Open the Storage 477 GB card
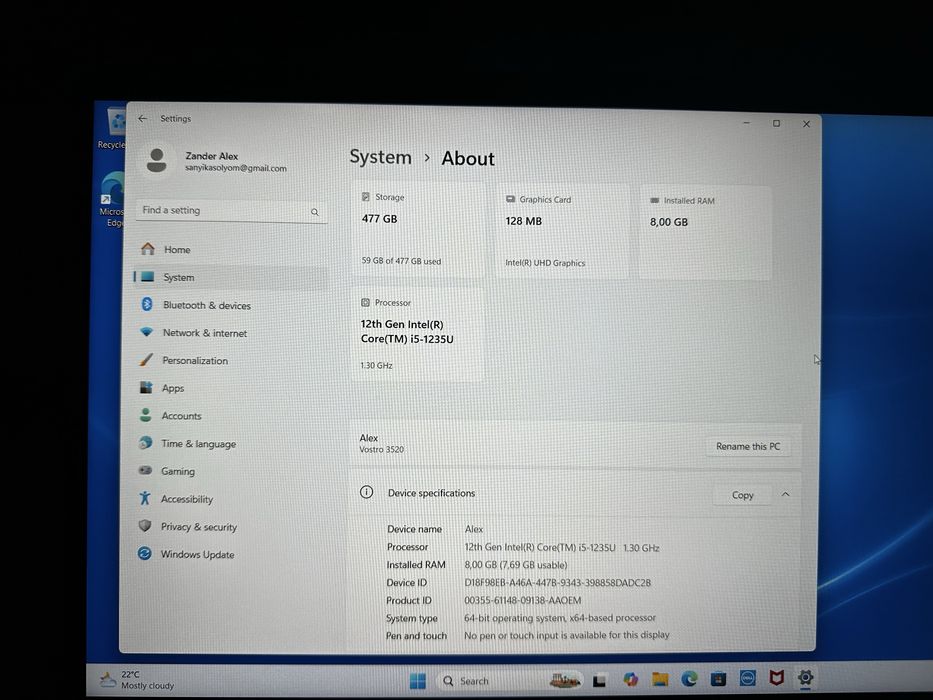The image size is (933, 700). coord(418,230)
